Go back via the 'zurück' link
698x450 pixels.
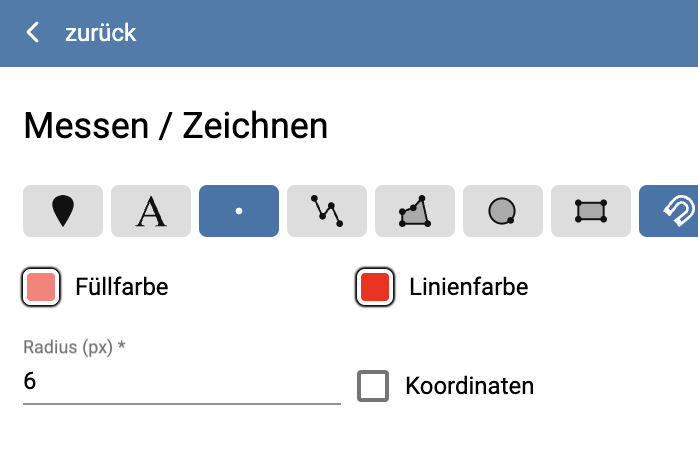click(100, 33)
